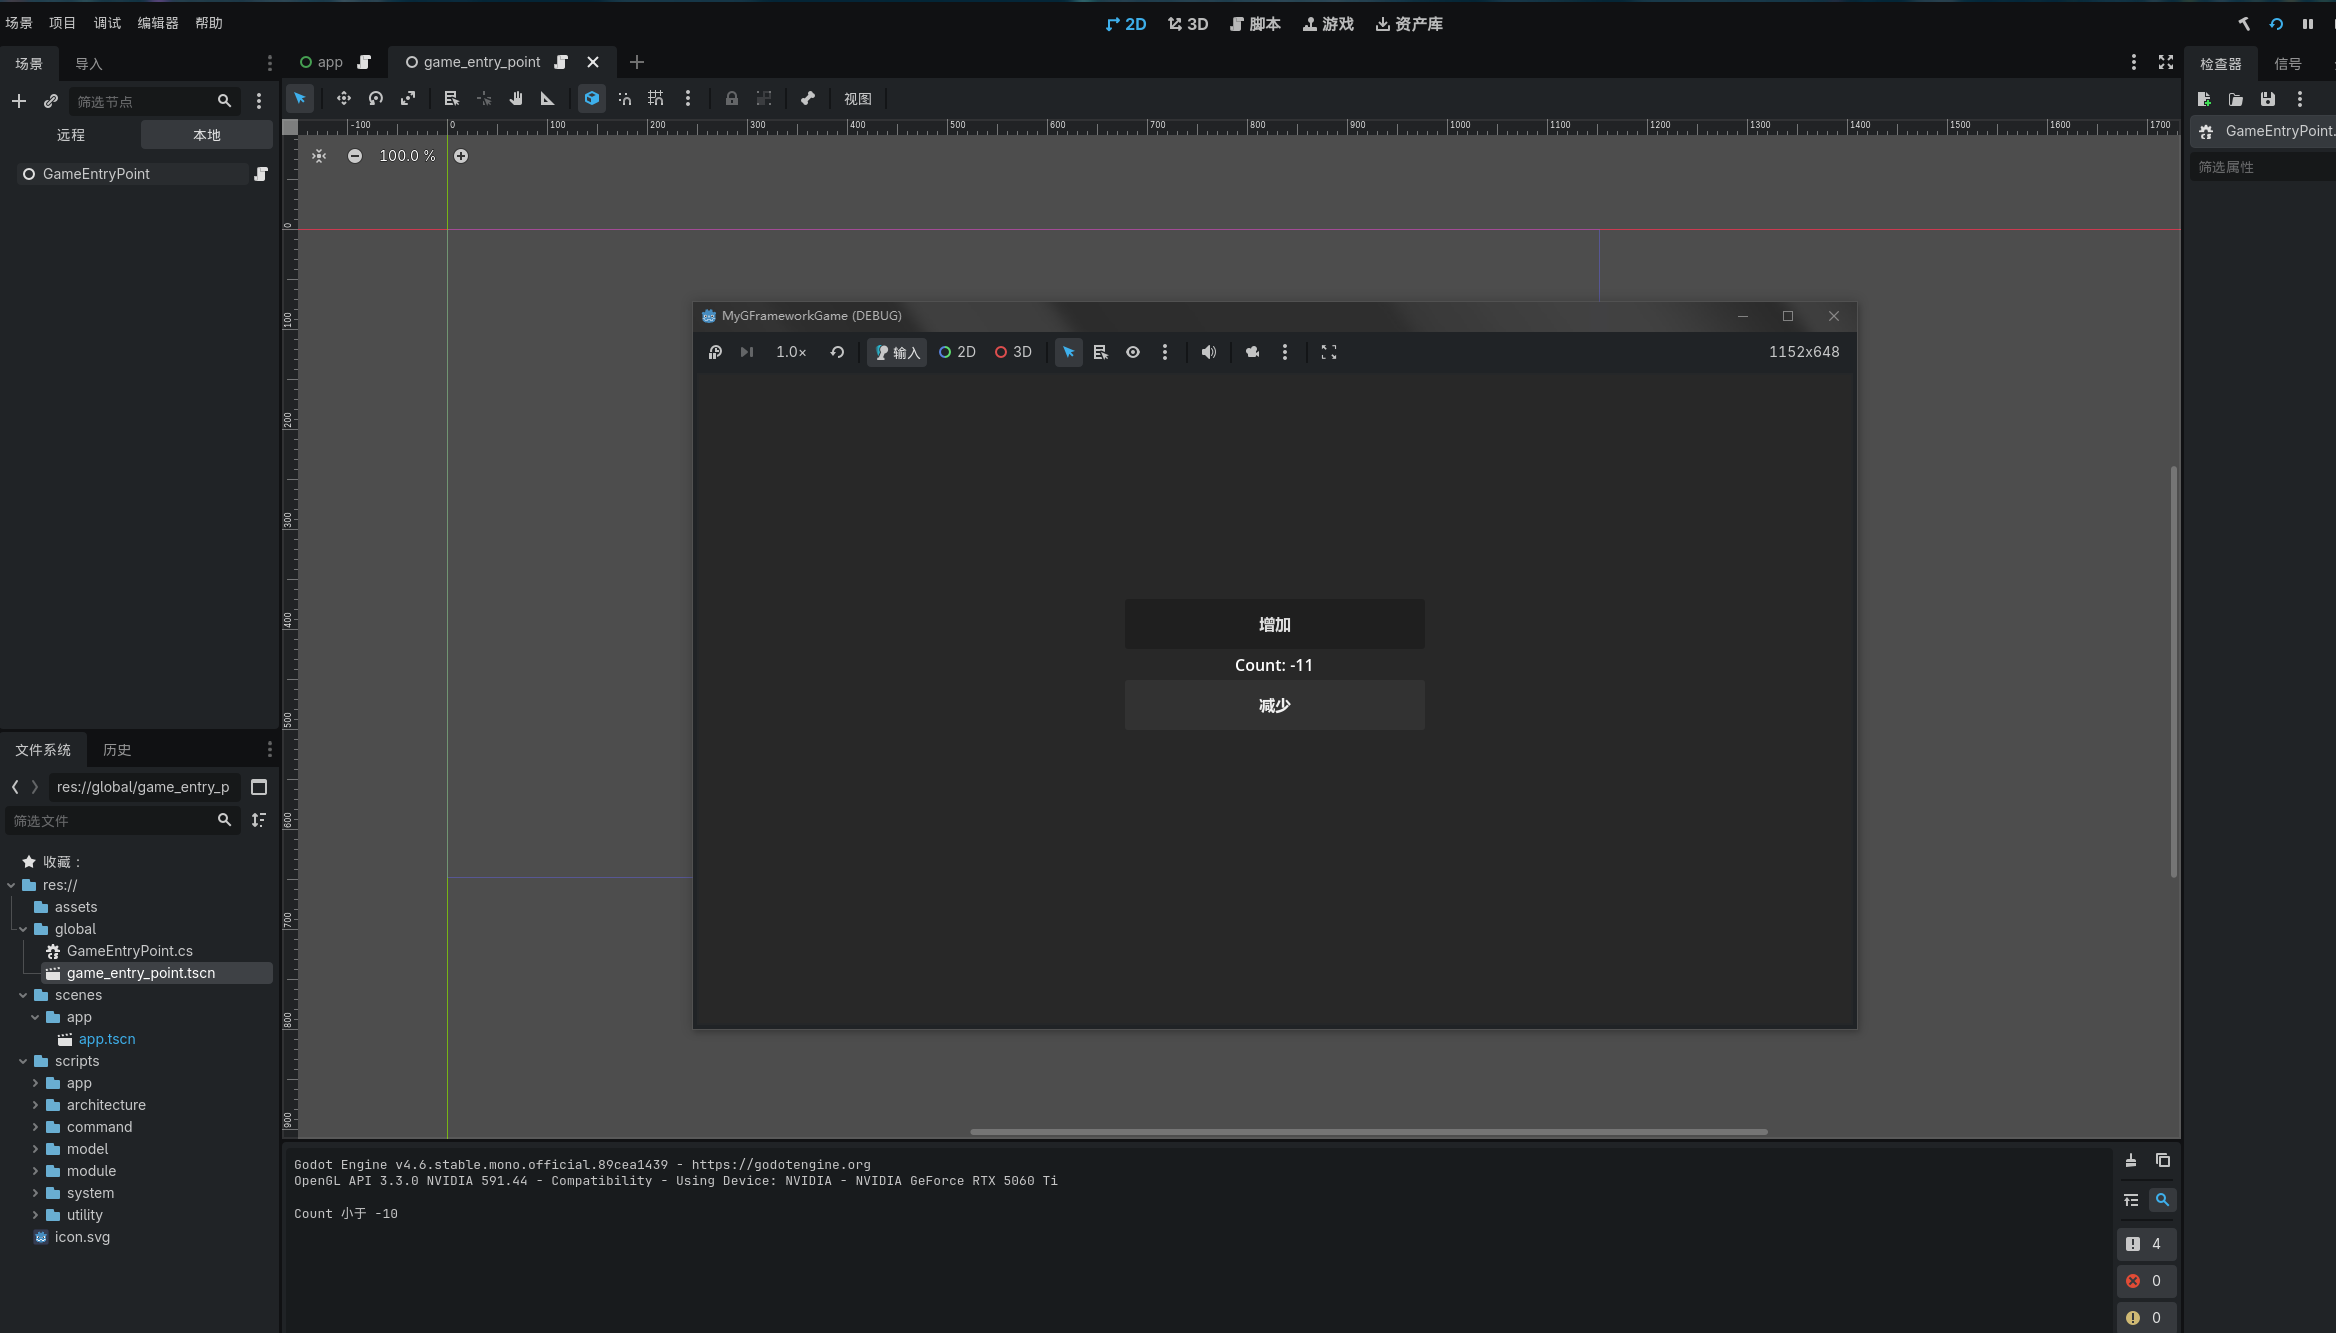This screenshot has width=2336, height=1333.
Task: Open the 项目 project menu
Action: pos(61,22)
